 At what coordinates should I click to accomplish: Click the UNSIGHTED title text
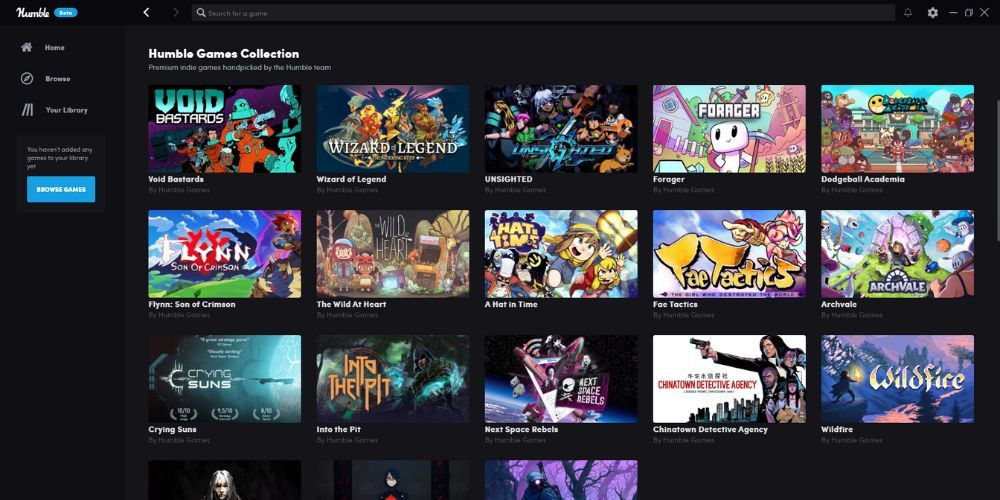[508, 179]
